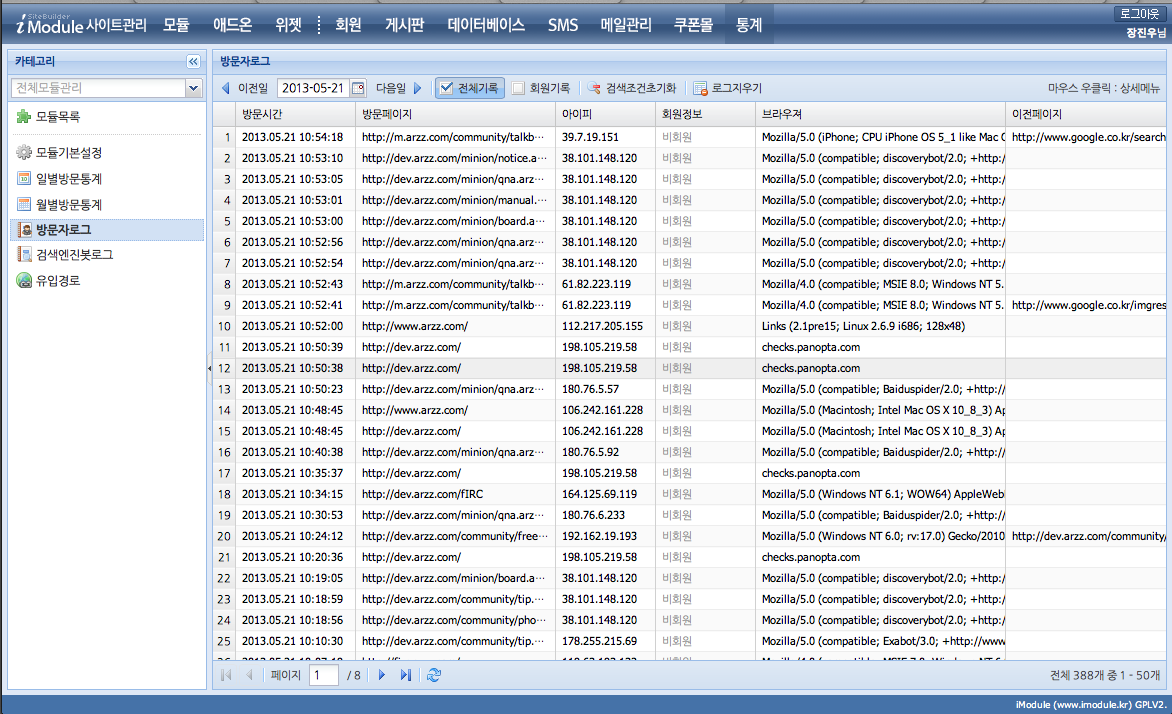Enable the 회원기록 checkbox
The width and height of the screenshot is (1172, 714).
pos(518,88)
